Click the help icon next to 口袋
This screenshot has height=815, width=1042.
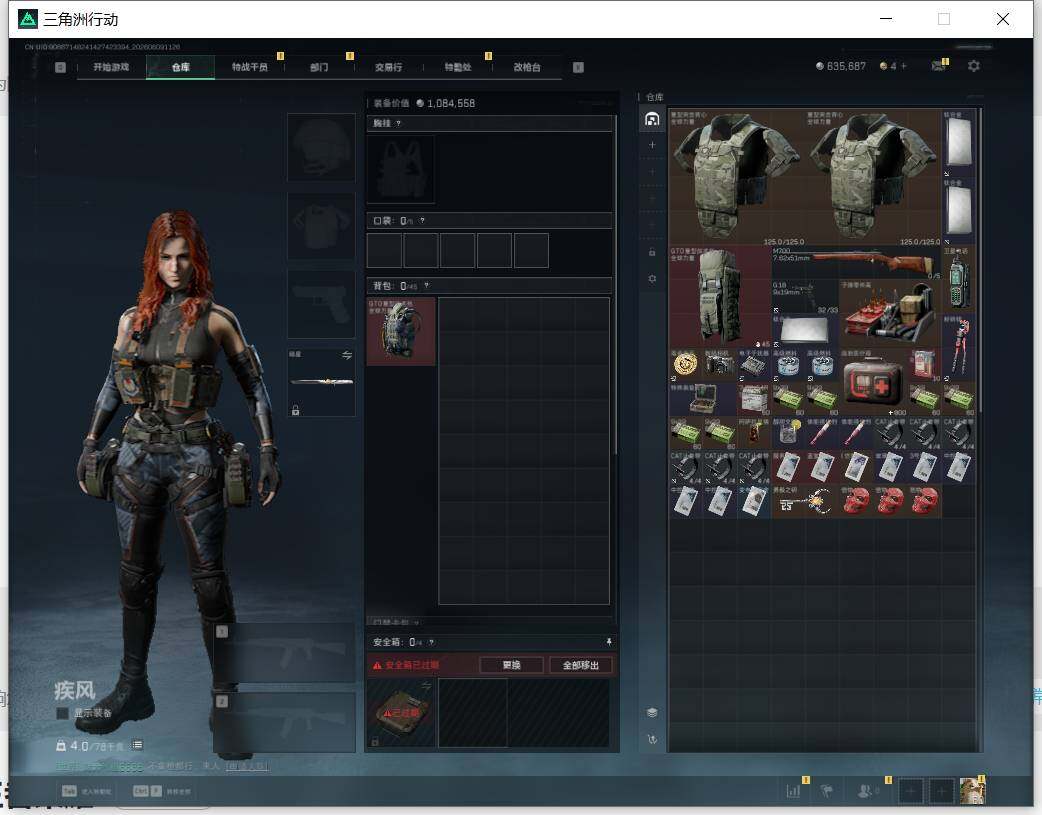click(x=422, y=221)
